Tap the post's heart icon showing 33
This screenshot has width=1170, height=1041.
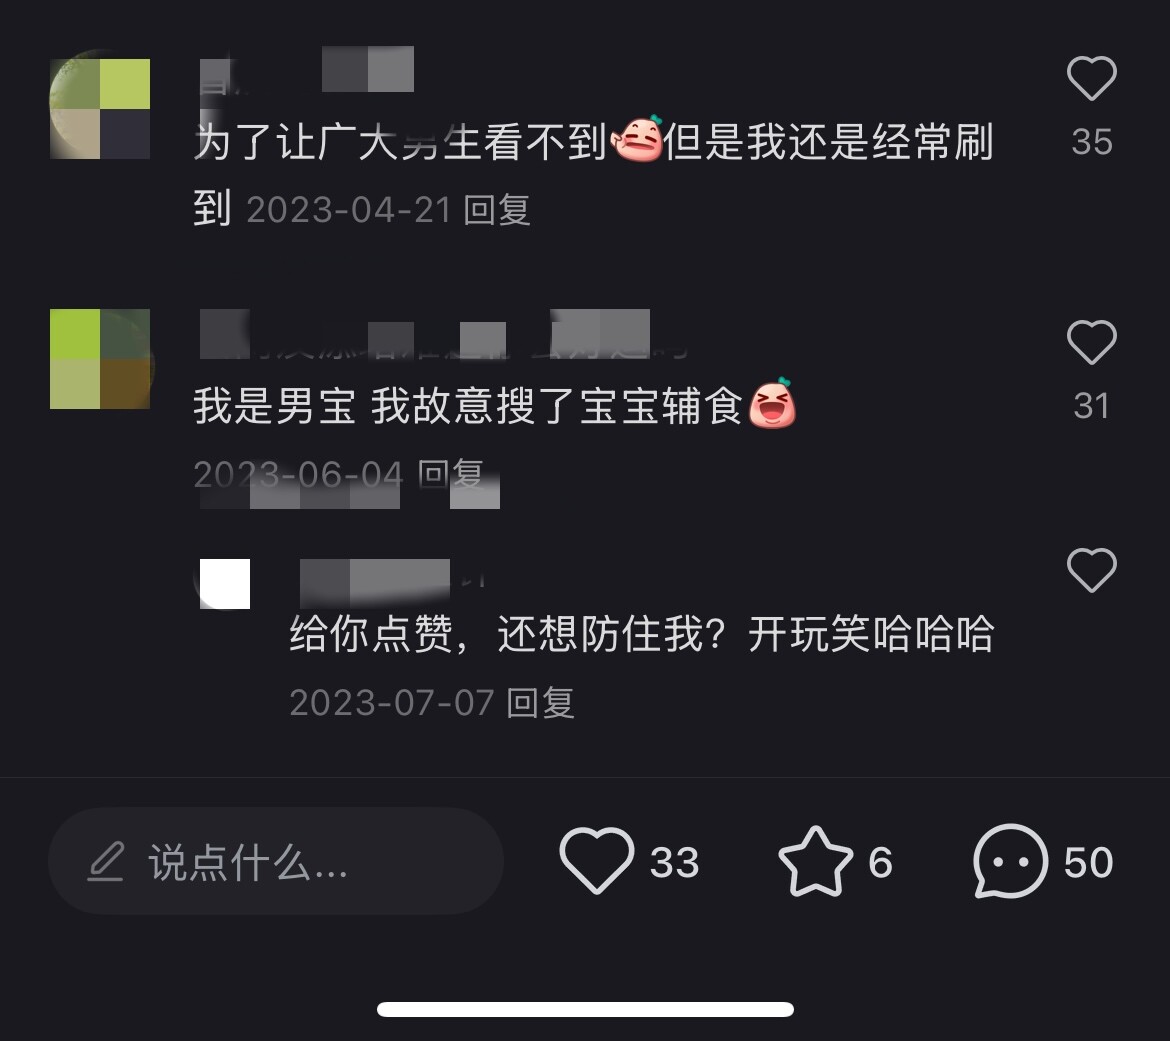[x=597, y=860]
